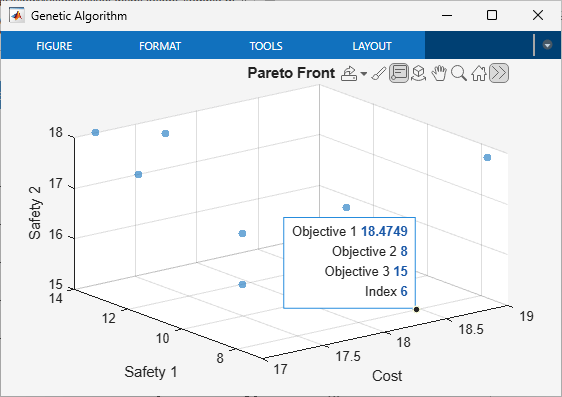This screenshot has width=562, height=397.
Task: Click the Pareto Front title
Action: tap(291, 73)
